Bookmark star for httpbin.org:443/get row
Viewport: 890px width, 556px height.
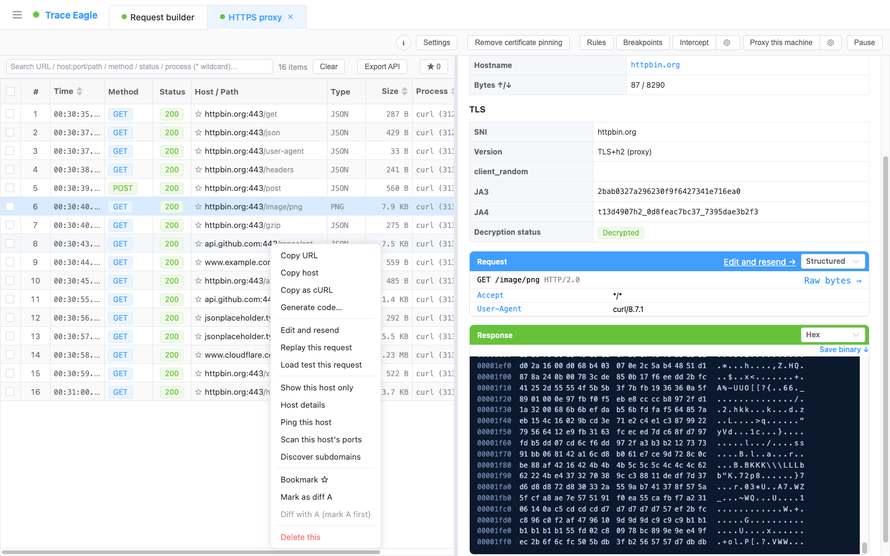point(198,114)
